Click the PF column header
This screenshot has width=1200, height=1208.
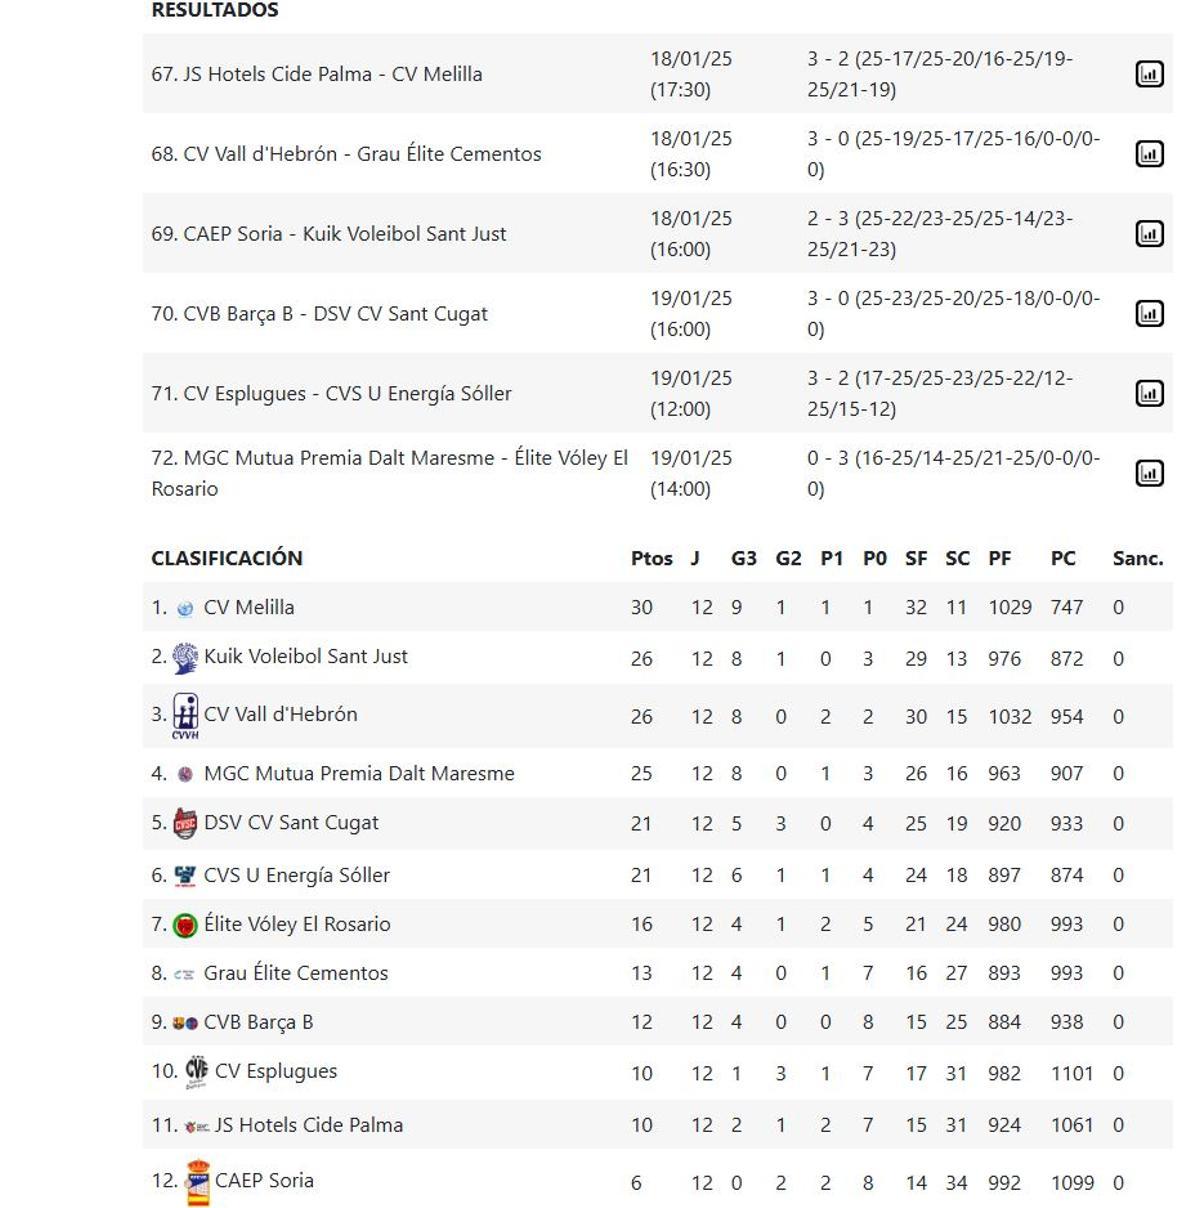click(x=1000, y=559)
